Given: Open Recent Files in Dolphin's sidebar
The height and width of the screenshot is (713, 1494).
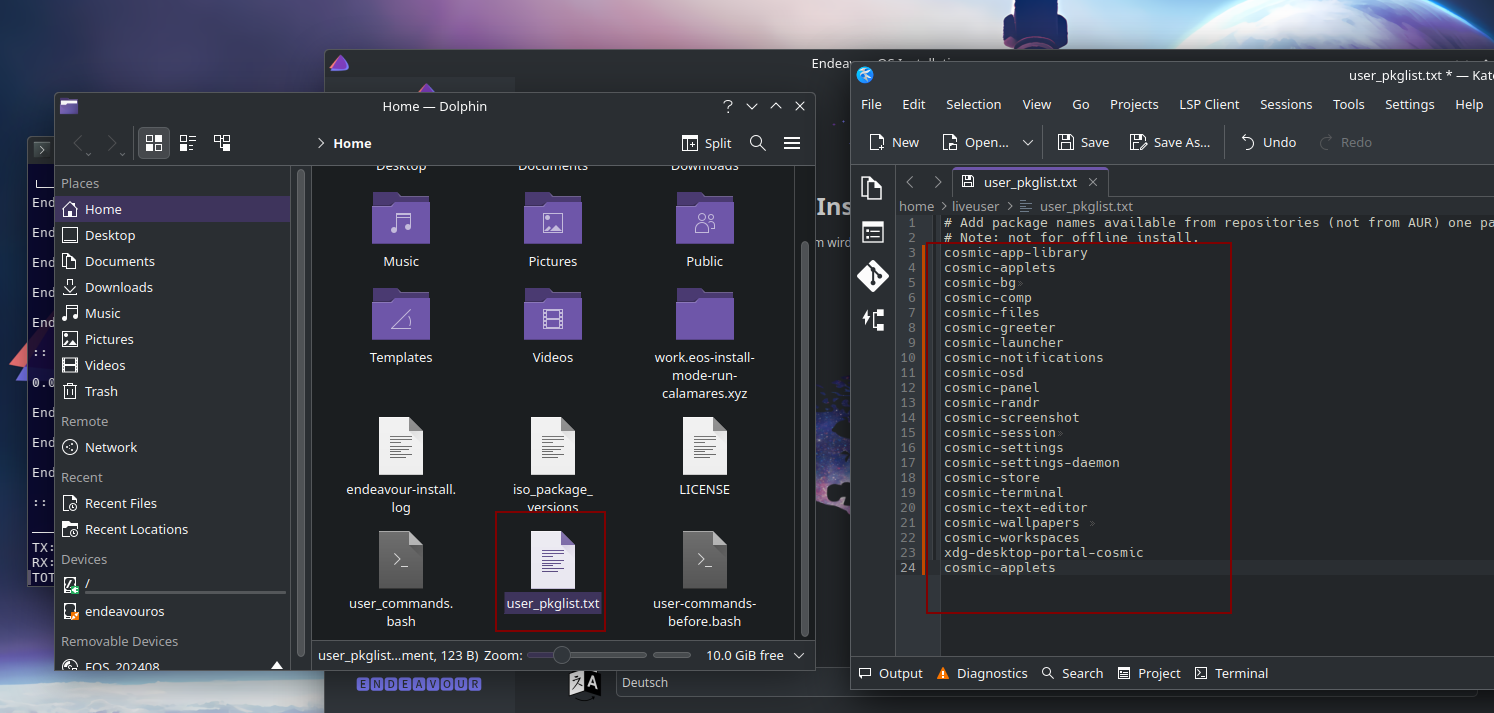Looking at the screenshot, I should pyautogui.click(x=173, y=503).
